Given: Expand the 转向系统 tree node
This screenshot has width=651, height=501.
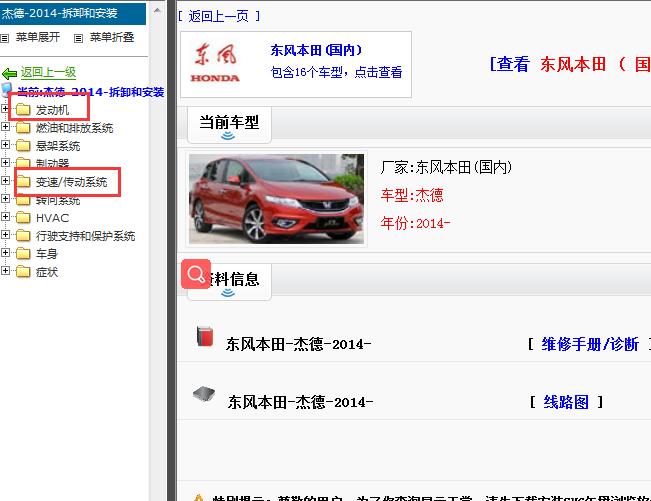Looking at the screenshot, I should click(5, 198).
